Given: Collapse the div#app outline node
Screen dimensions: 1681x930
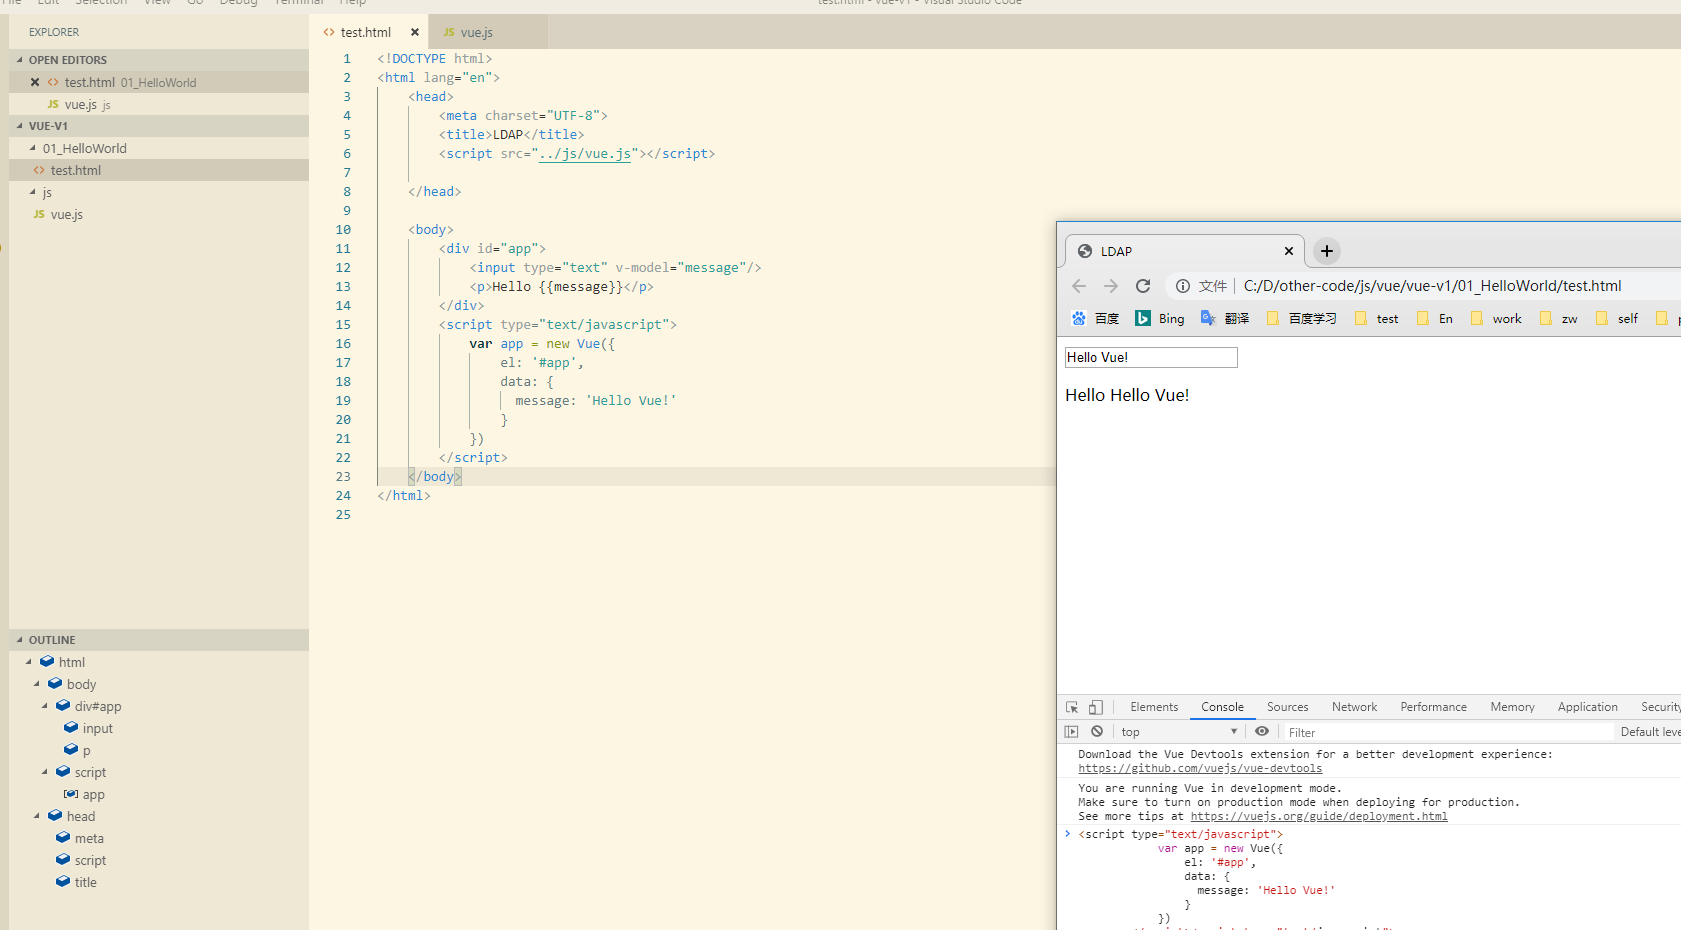Looking at the screenshot, I should point(45,706).
